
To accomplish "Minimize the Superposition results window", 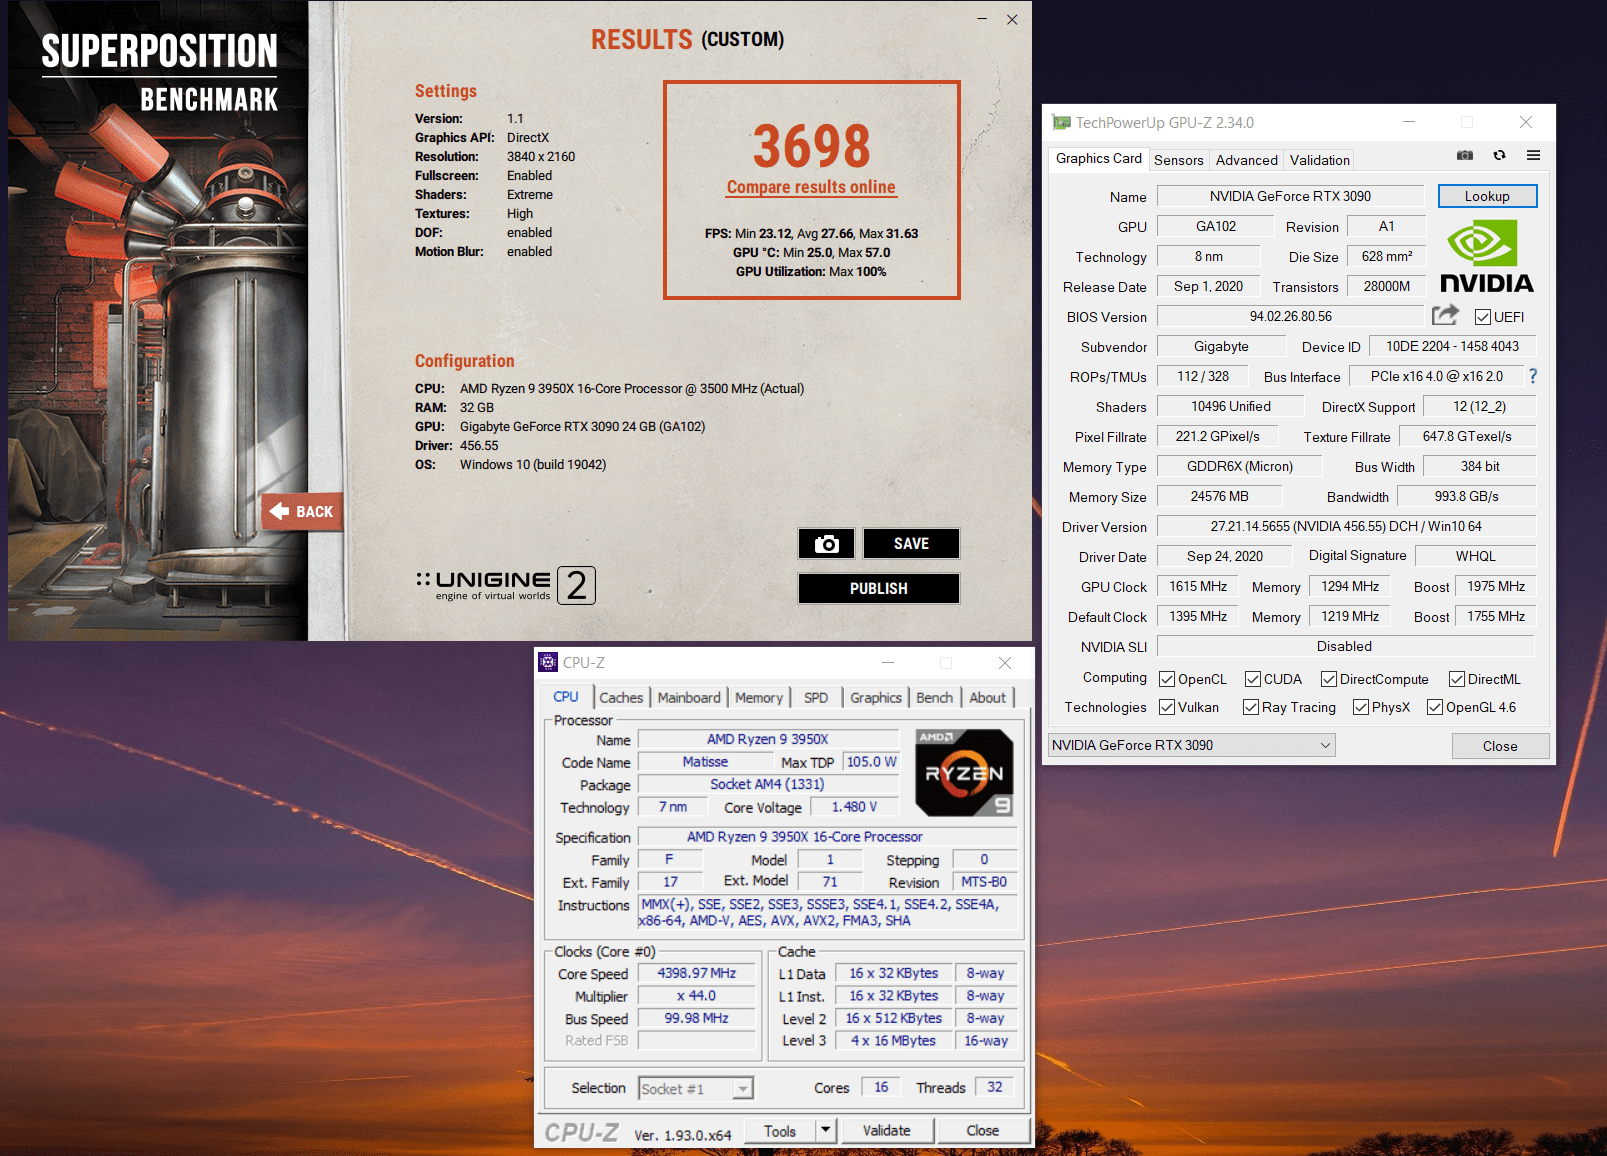I will (x=982, y=19).
